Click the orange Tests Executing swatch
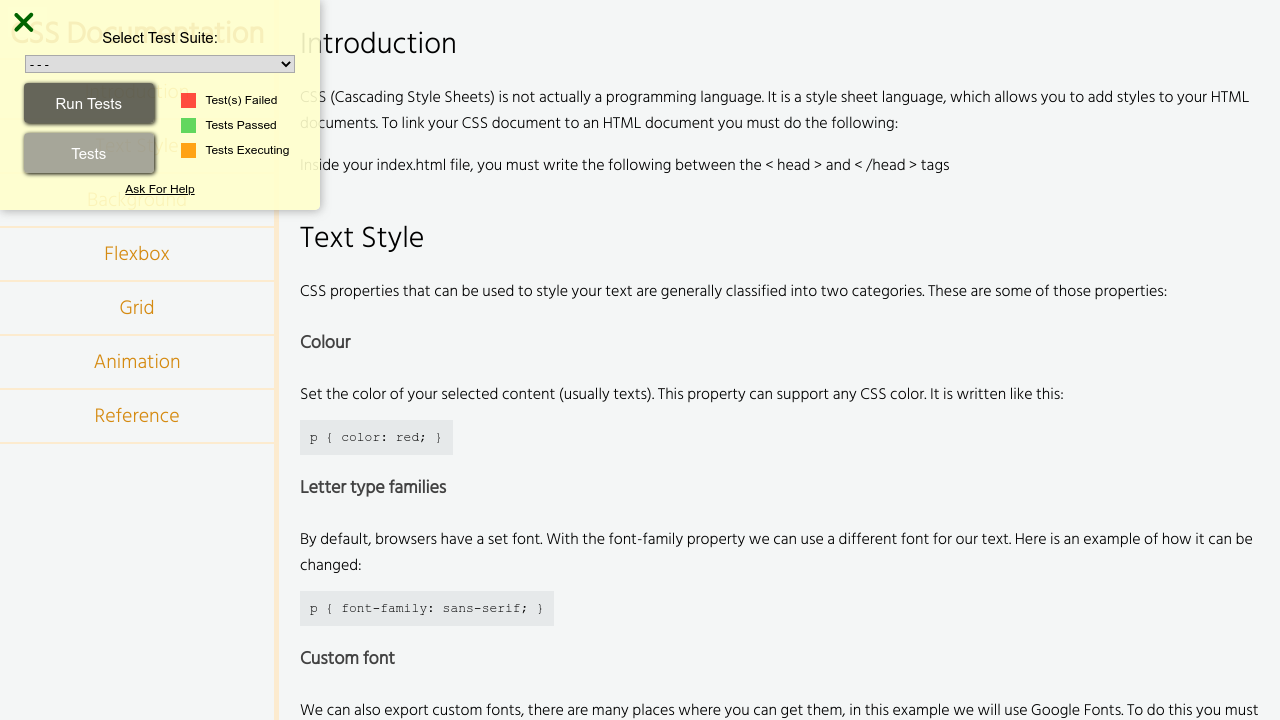 click(188, 150)
